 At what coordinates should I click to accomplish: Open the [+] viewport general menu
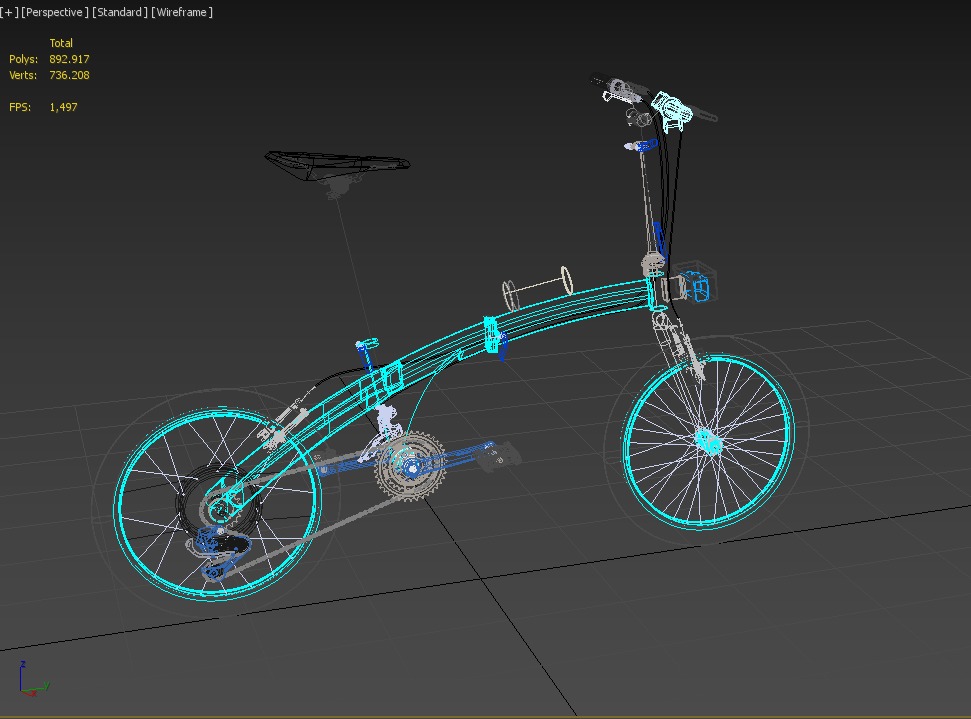(x=9, y=12)
